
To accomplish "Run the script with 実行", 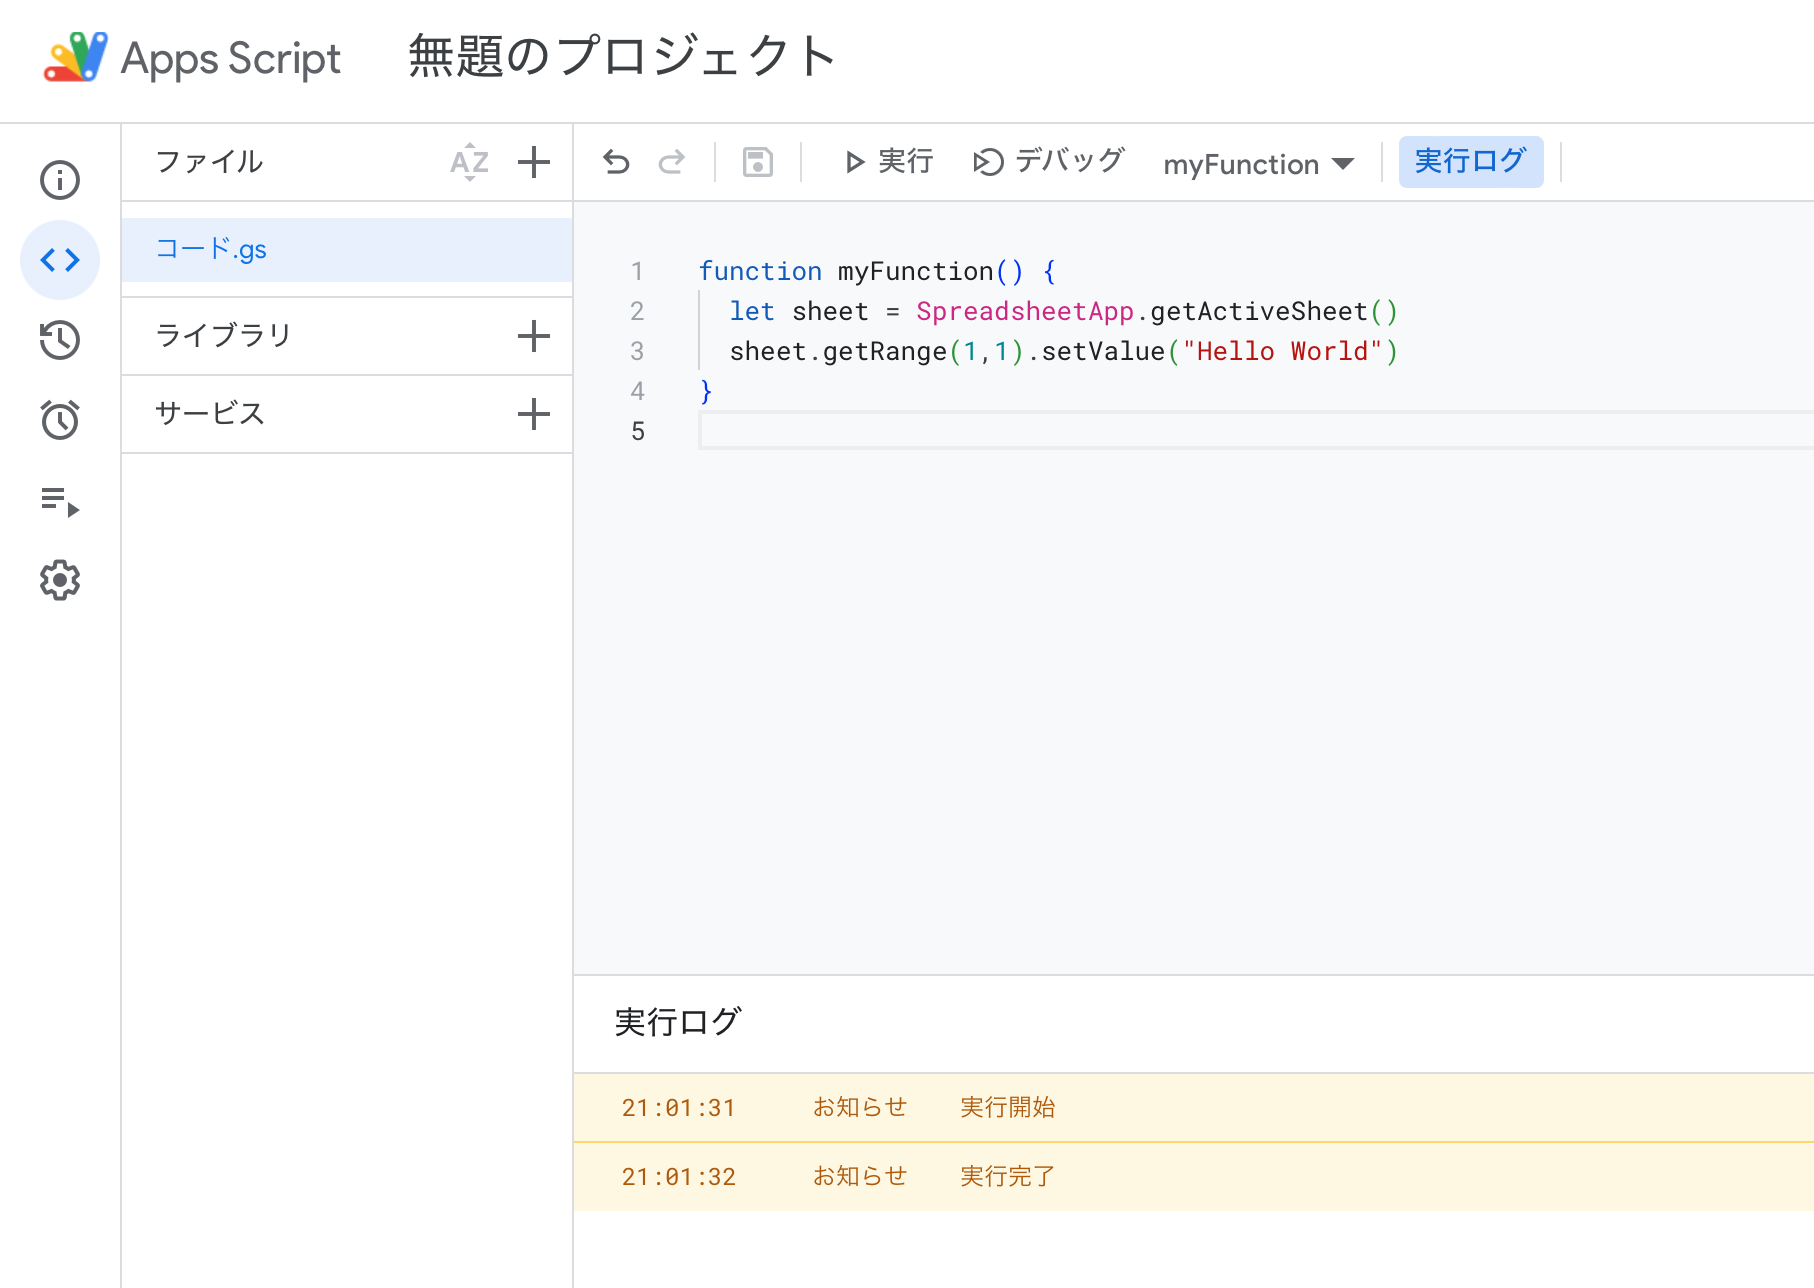I will (886, 161).
